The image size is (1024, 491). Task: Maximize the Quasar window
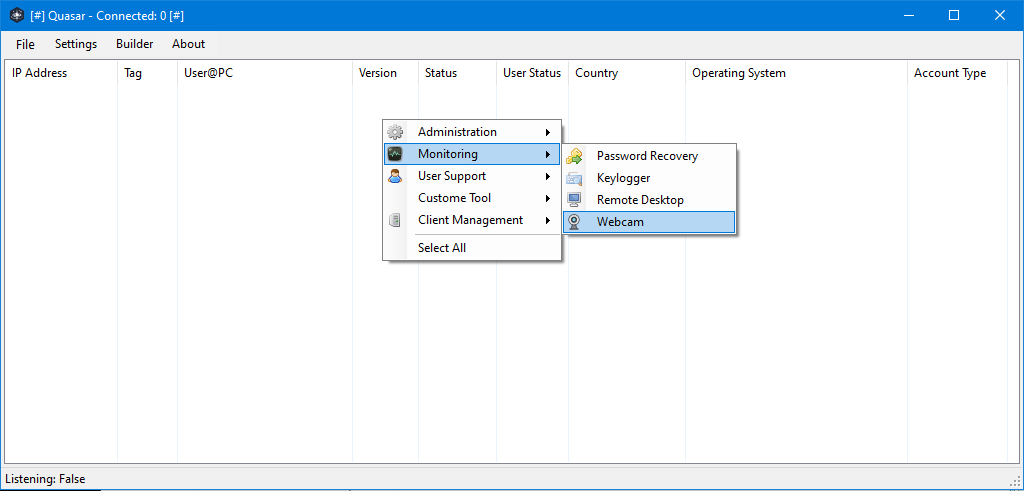[954, 16]
